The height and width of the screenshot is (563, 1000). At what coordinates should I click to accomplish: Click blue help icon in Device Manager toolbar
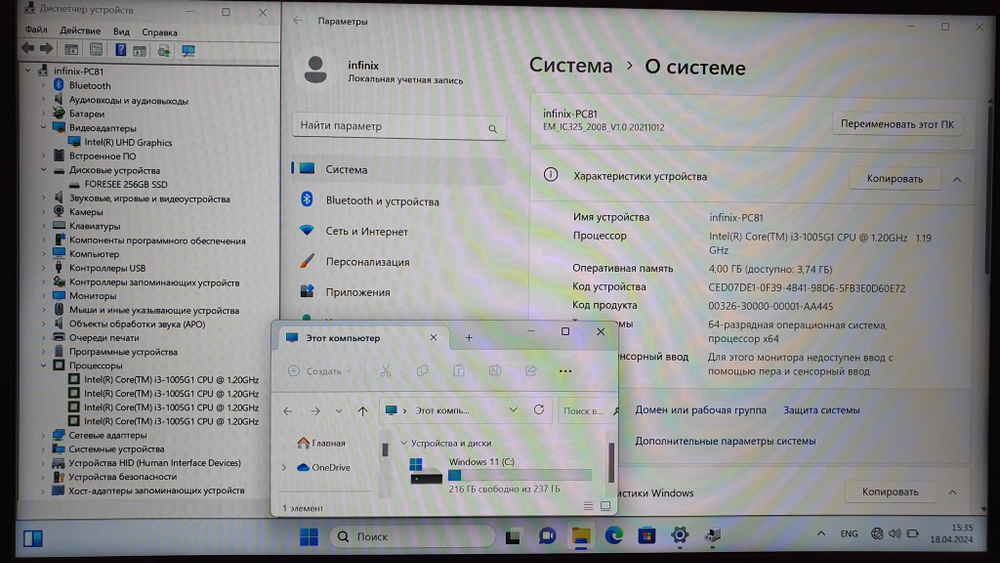(x=121, y=49)
